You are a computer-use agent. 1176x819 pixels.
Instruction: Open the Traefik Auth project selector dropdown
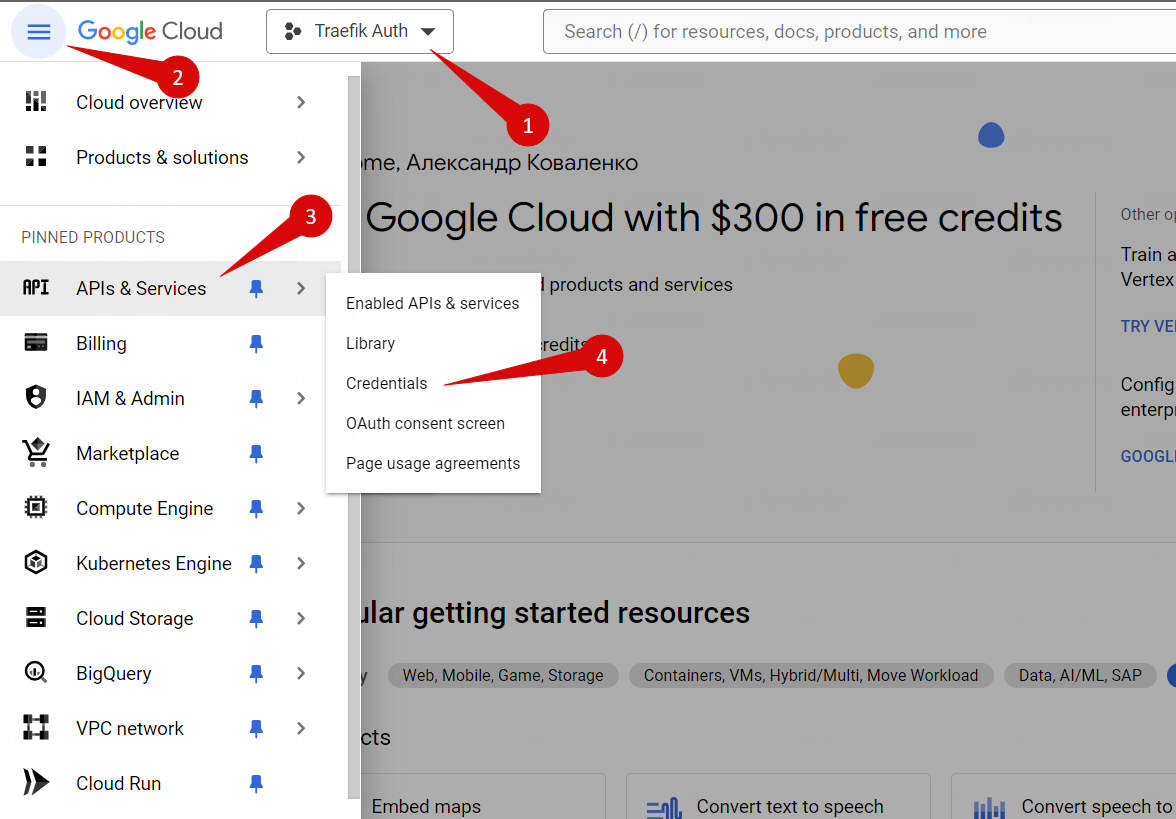pos(360,32)
